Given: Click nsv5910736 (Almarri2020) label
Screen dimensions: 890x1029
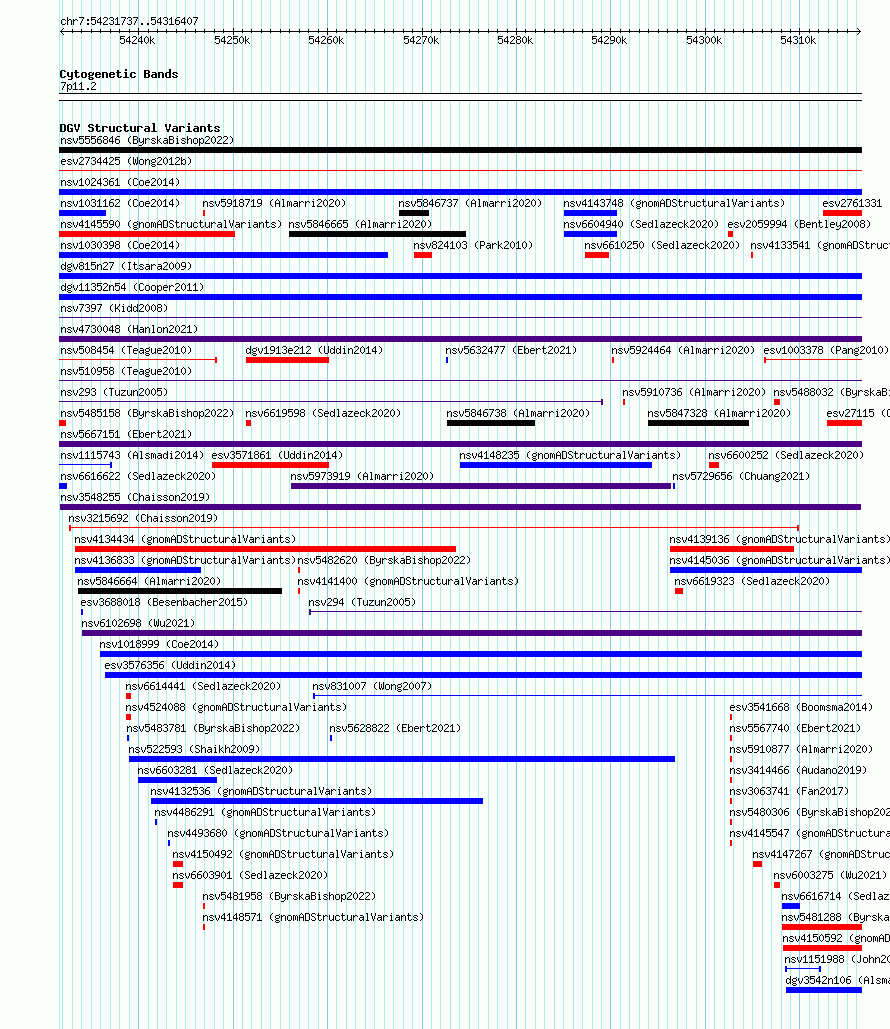Looking at the screenshot, I should (694, 392).
